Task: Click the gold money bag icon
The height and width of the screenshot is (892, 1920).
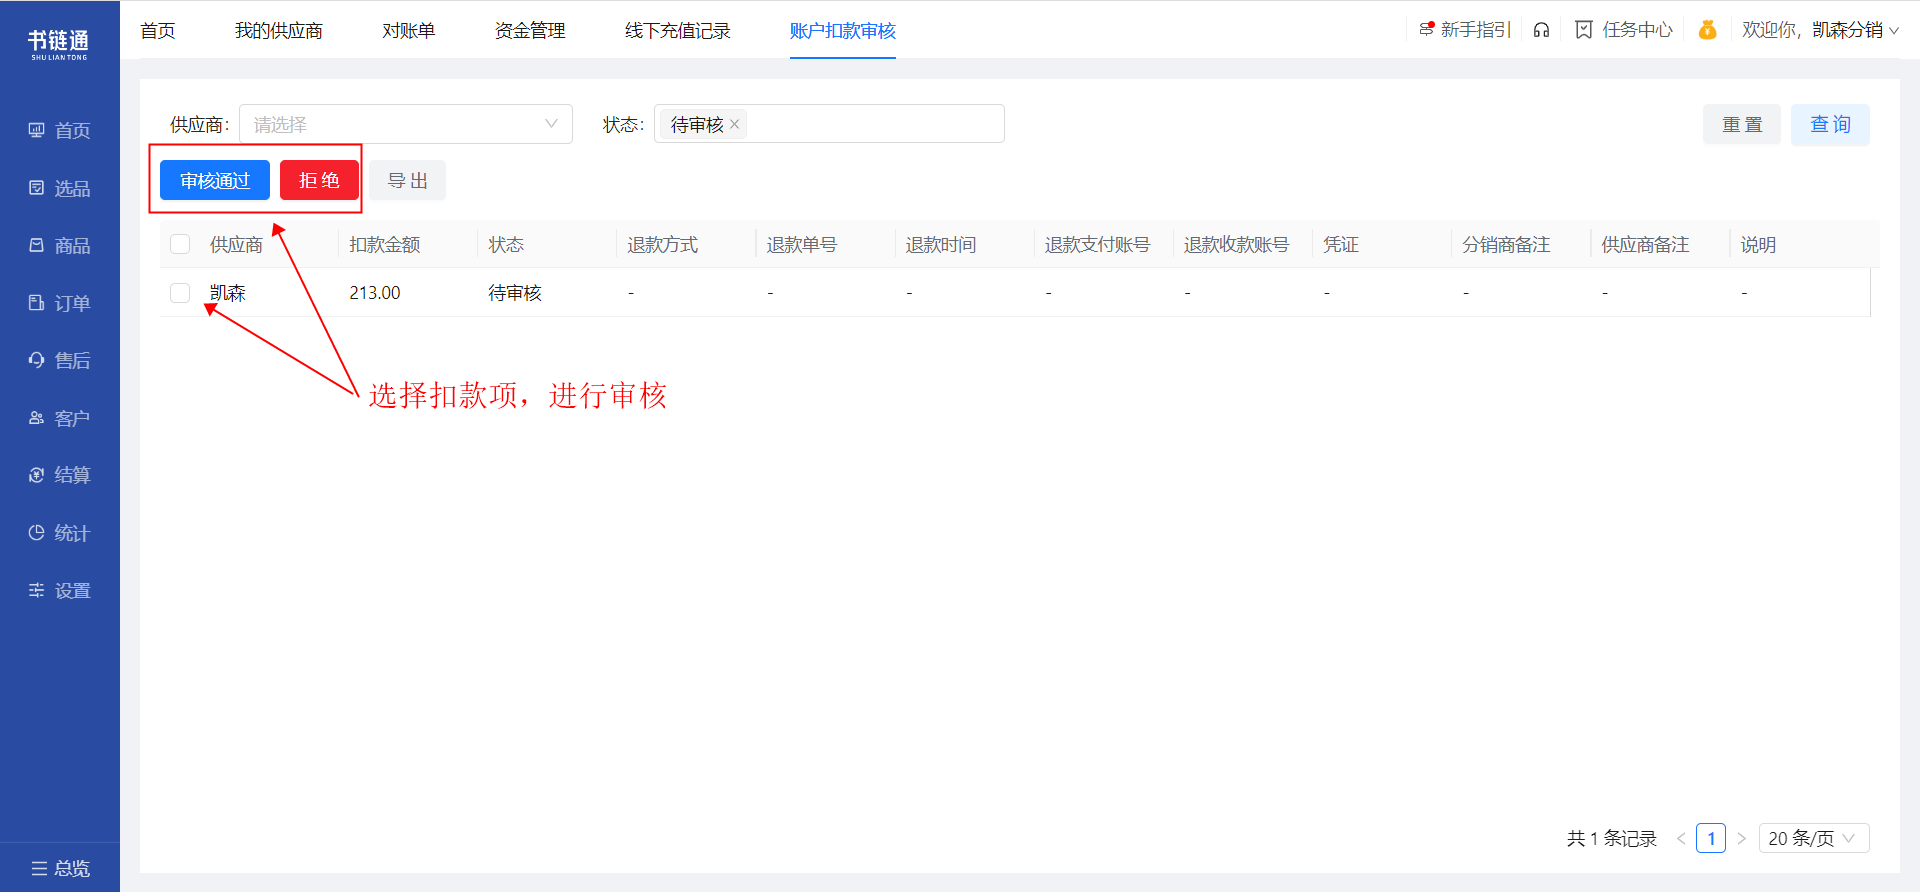Action: click(1707, 30)
